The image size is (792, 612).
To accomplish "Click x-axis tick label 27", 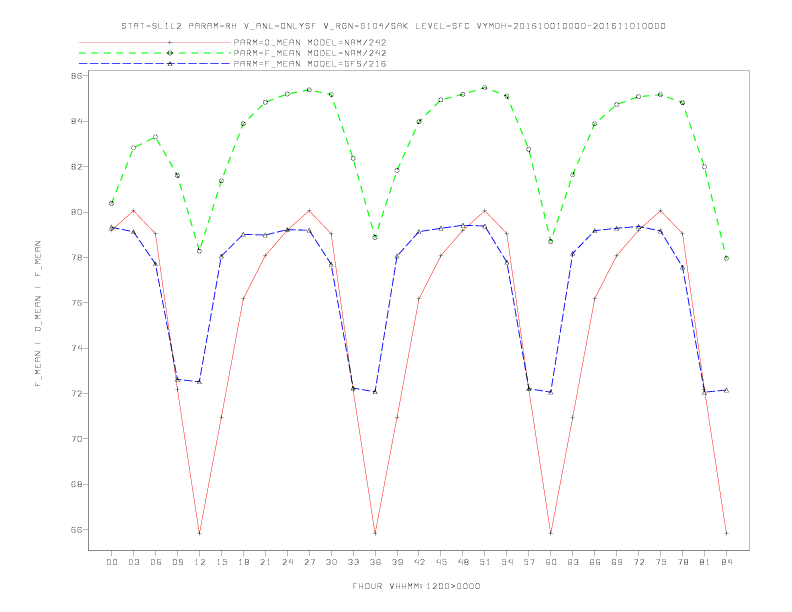I will (x=309, y=562).
